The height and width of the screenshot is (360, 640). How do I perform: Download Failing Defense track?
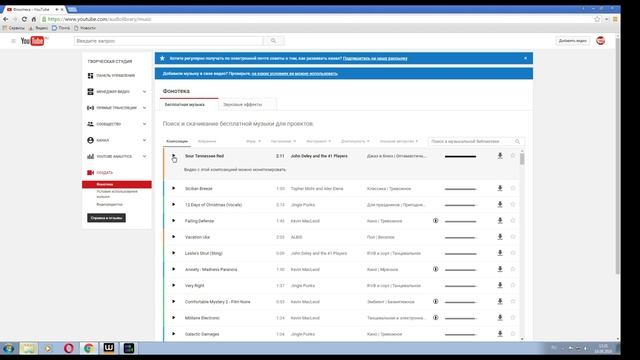[500, 220]
